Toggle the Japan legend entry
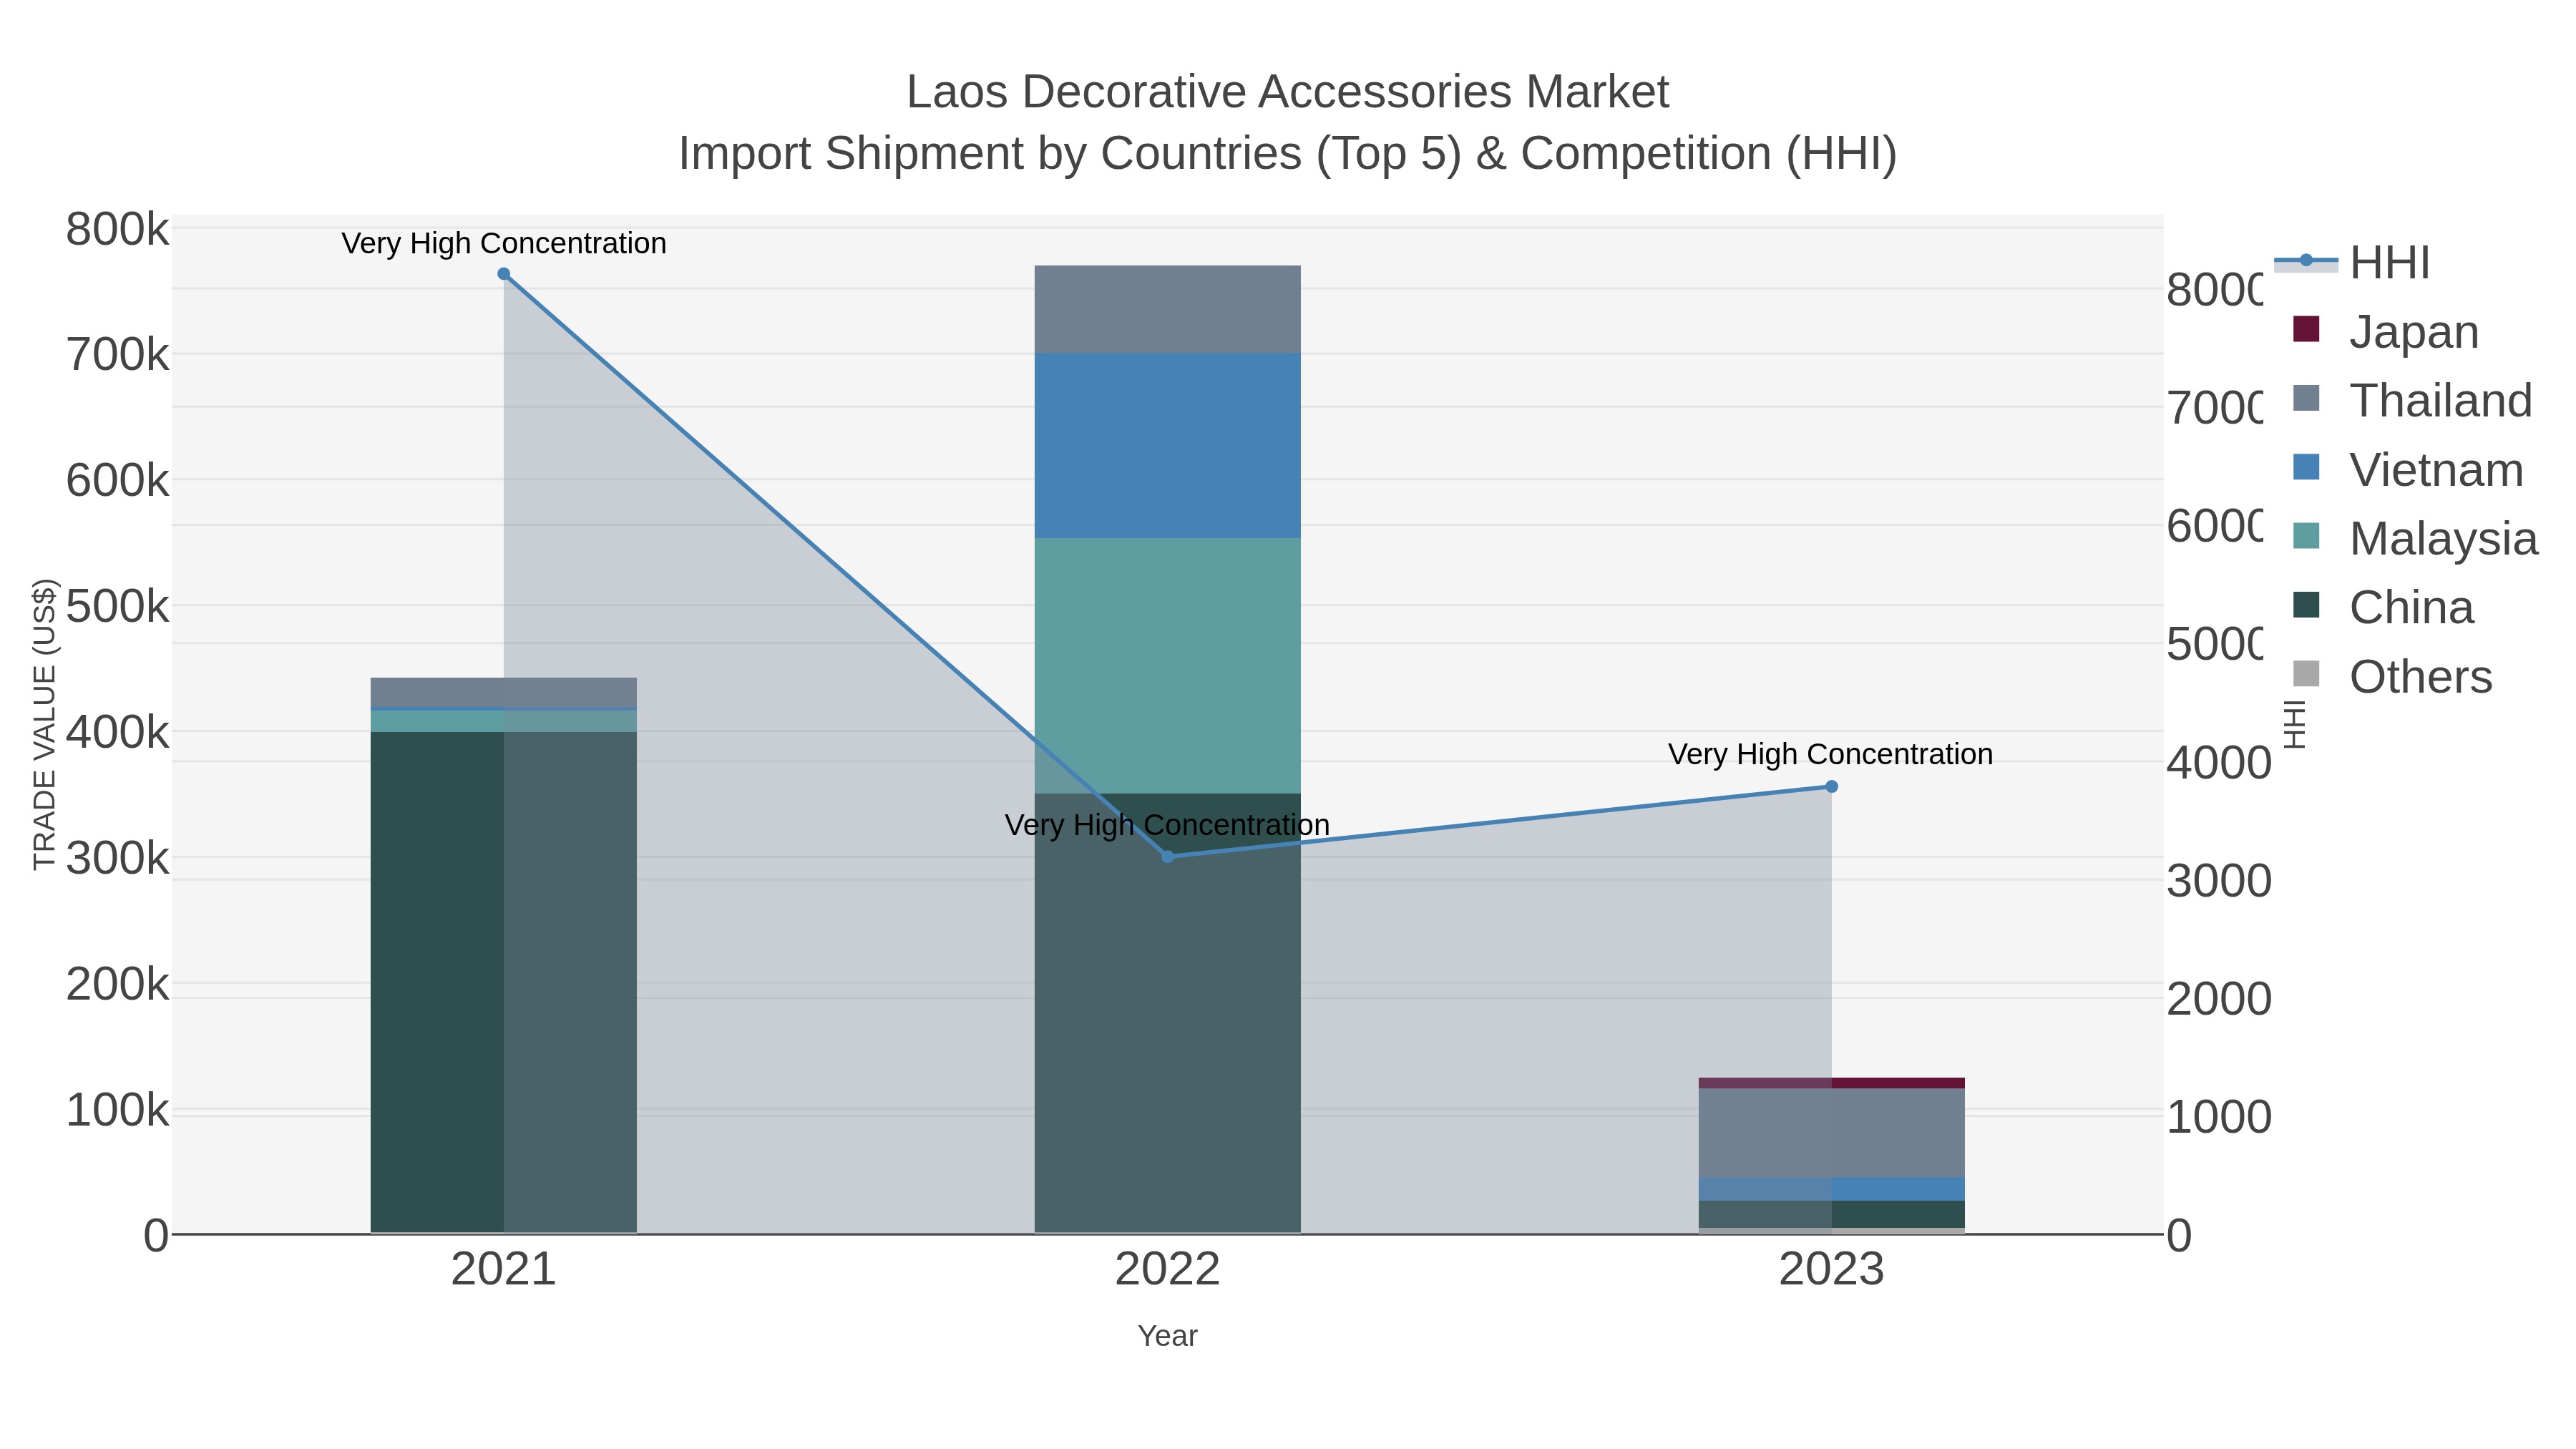Screen dimensions: 2576x1449 [2385, 331]
